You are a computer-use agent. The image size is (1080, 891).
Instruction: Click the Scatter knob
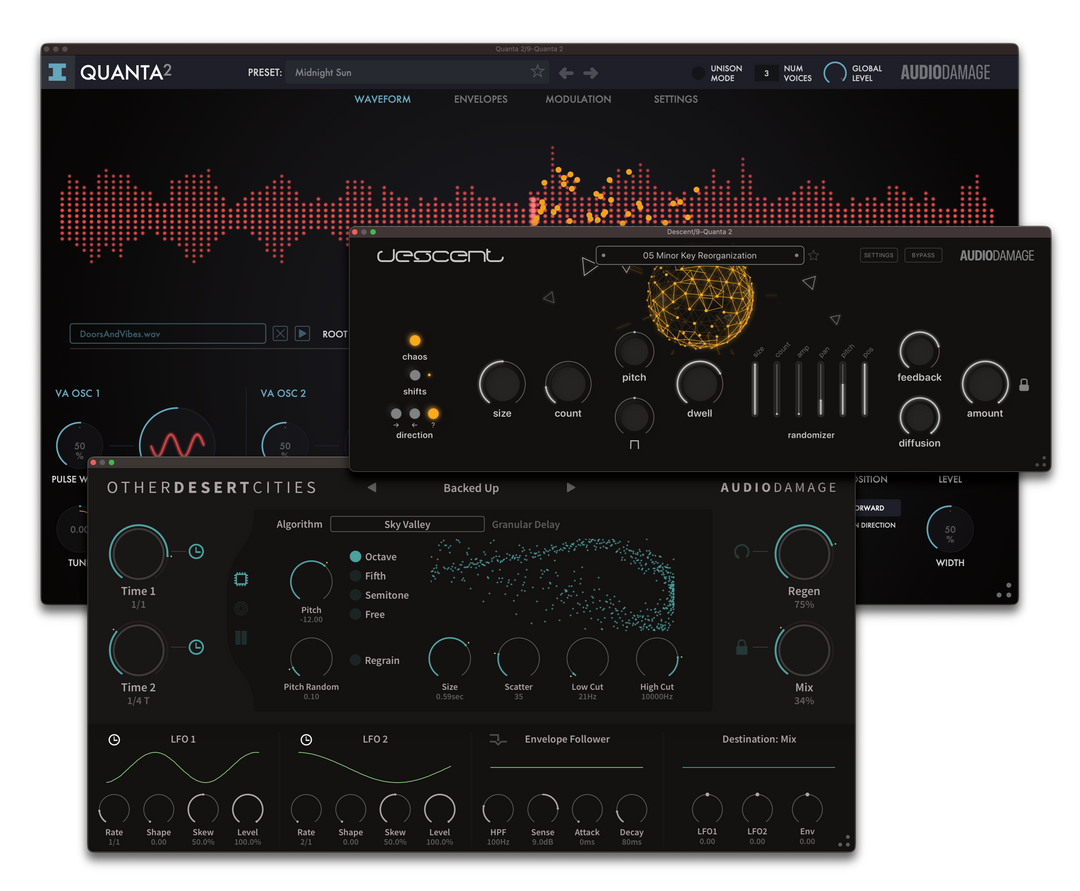click(x=519, y=658)
